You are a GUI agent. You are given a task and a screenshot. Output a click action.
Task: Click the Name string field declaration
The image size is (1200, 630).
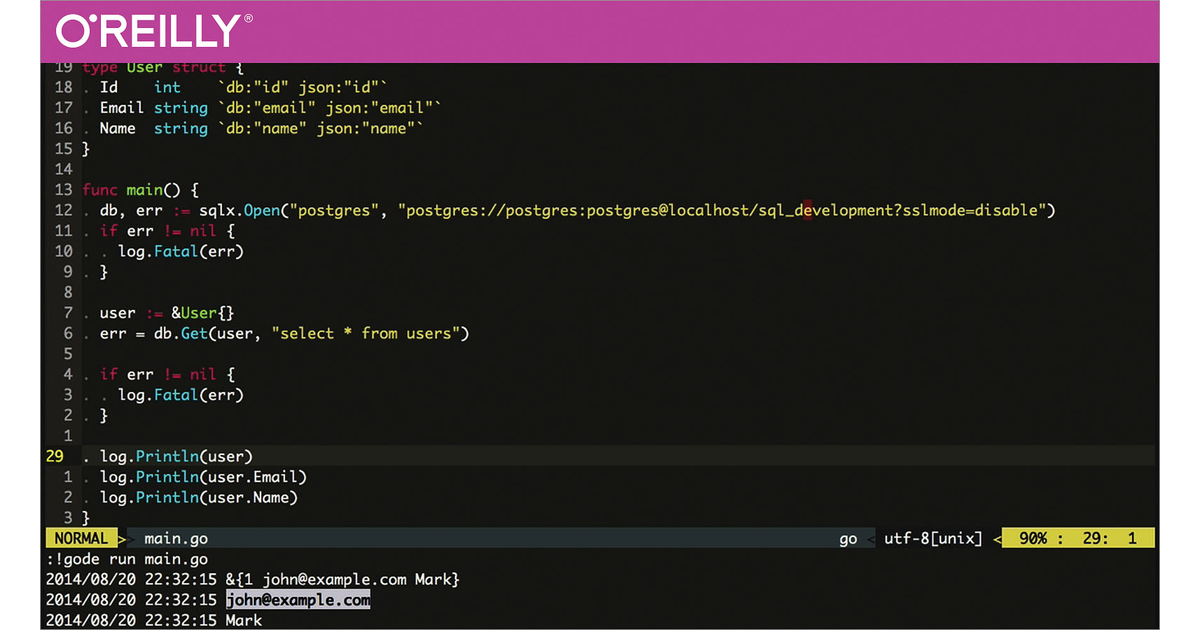point(261,129)
